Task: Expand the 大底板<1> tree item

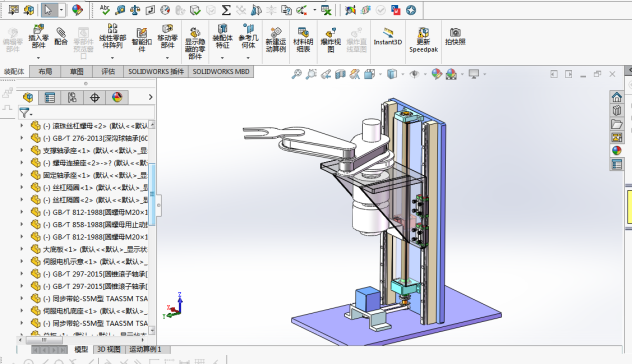Action: pos(22,249)
